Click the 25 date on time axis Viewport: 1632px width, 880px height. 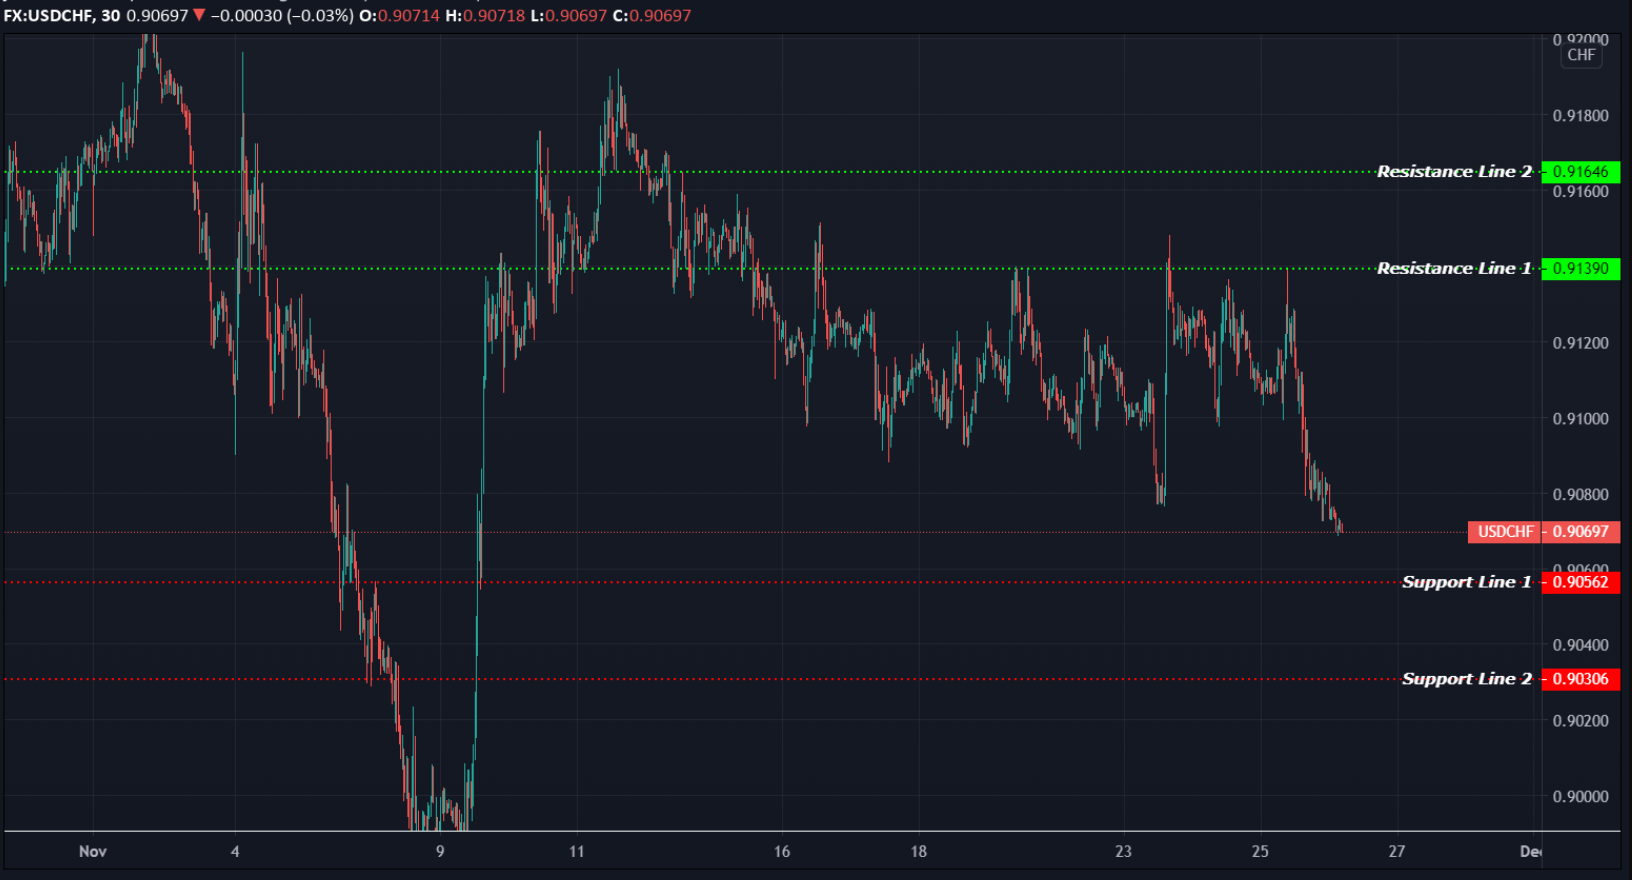1260,852
